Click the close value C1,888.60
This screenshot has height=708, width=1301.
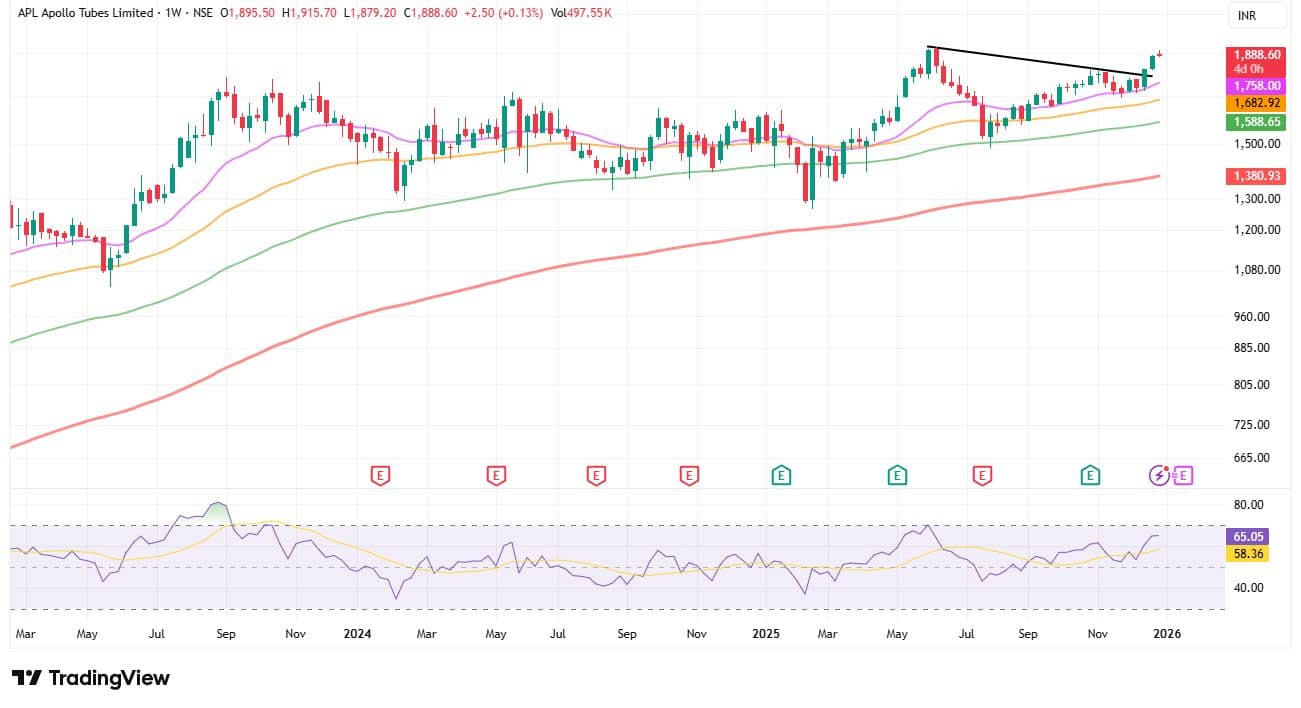click(x=428, y=13)
